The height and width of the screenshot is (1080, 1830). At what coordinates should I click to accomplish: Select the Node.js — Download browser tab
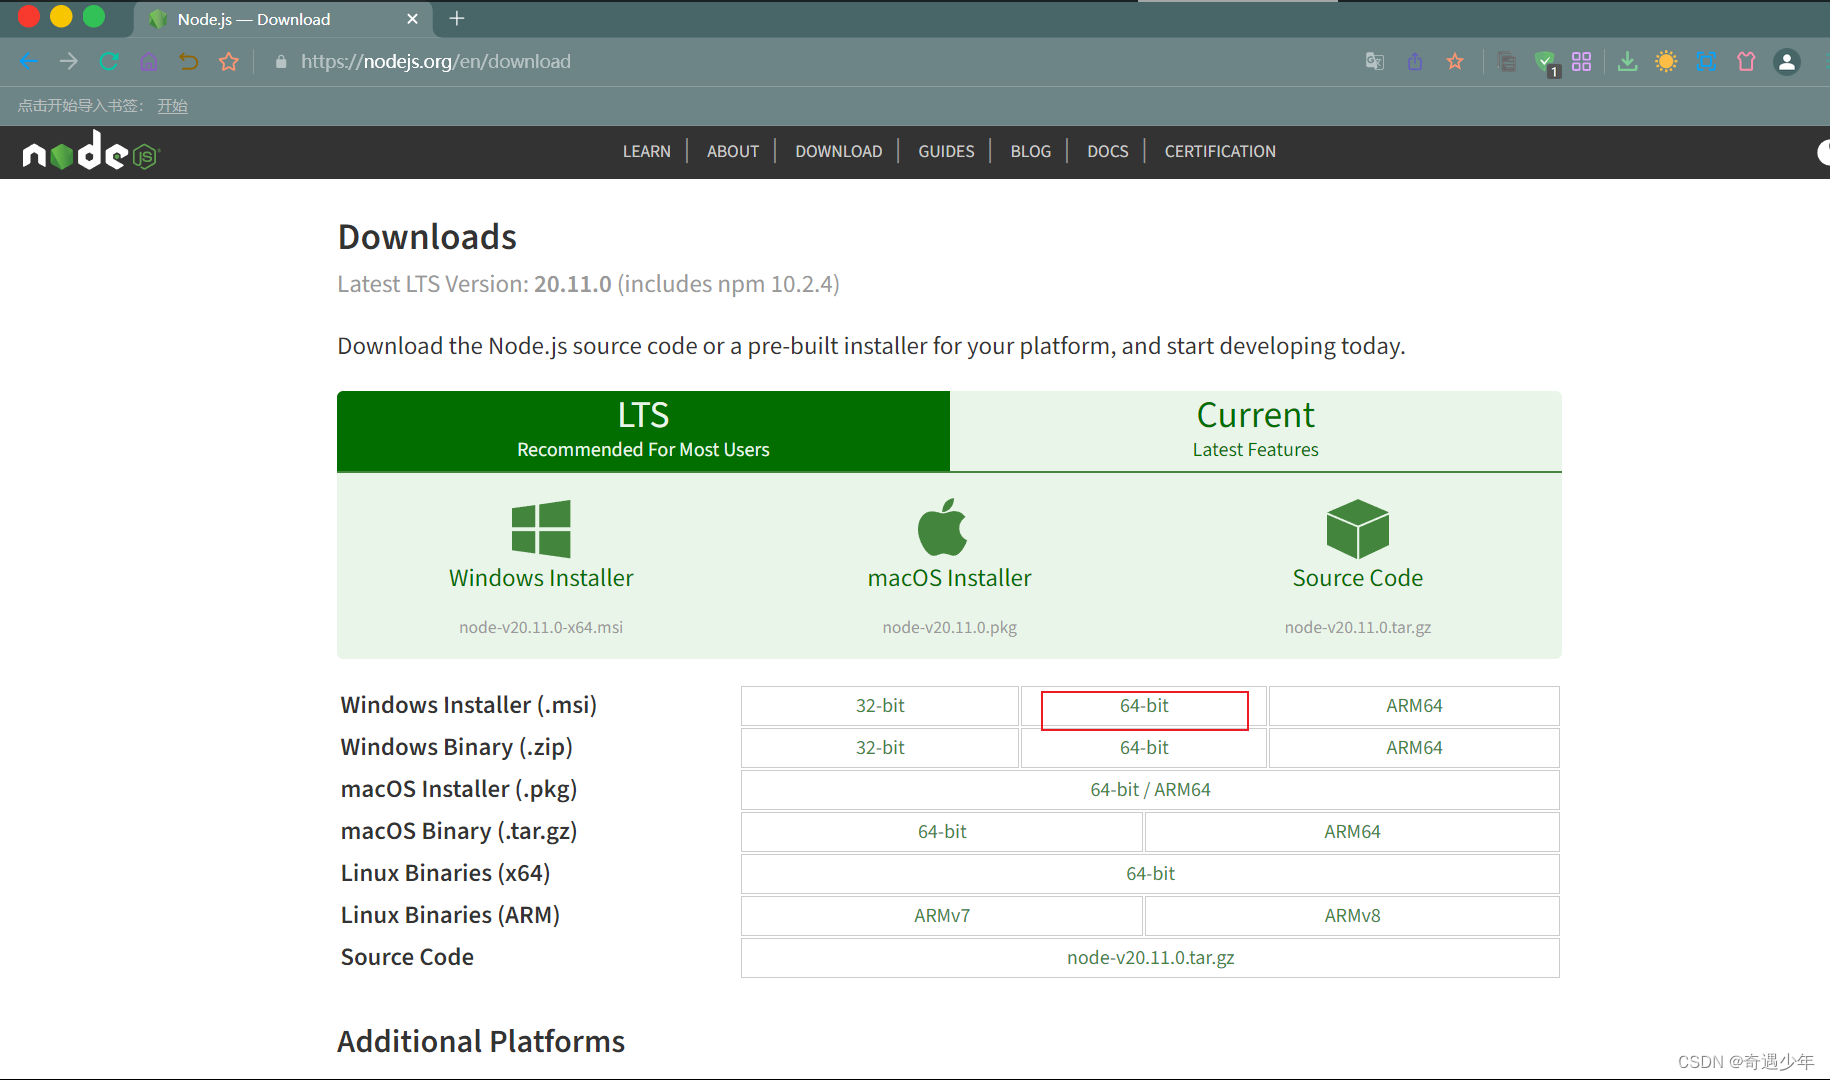[x=283, y=19]
